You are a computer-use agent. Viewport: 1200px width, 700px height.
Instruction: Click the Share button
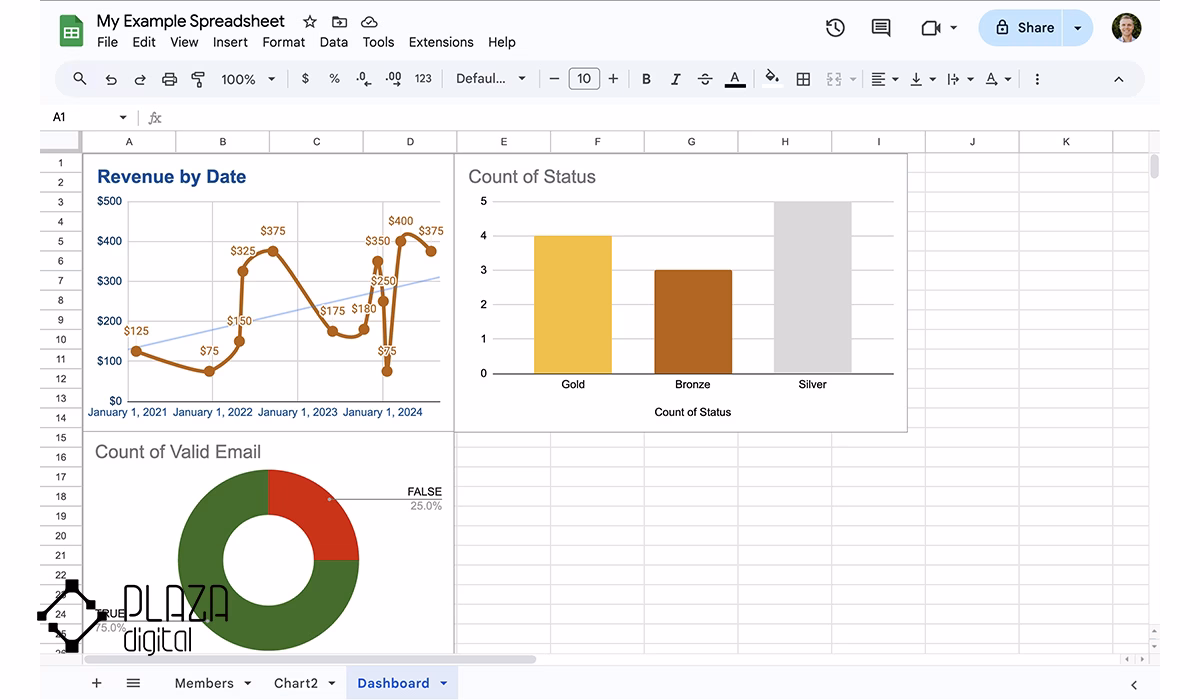(1023, 28)
